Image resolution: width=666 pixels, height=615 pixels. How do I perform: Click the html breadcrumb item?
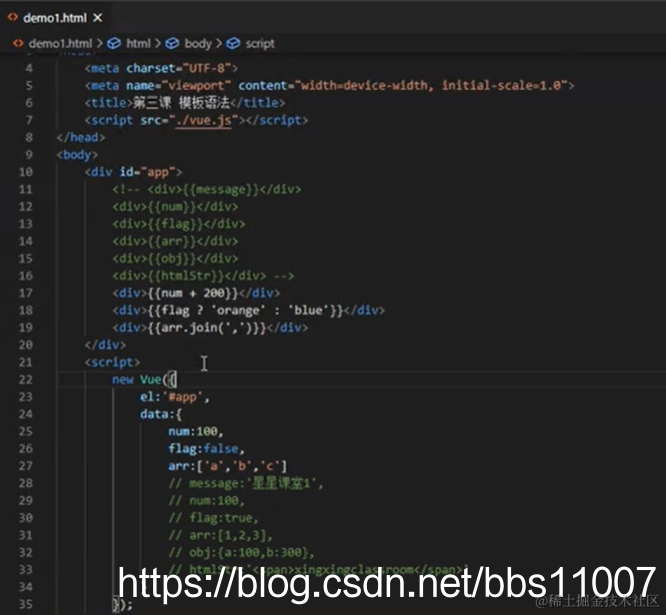click(138, 43)
